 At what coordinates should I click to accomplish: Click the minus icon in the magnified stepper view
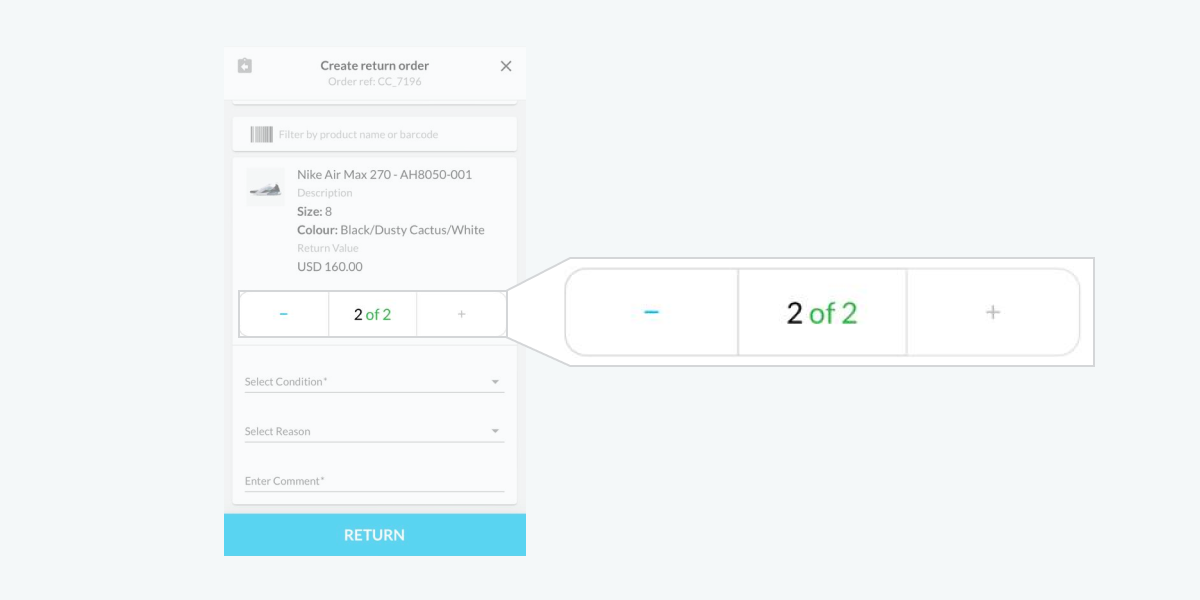coord(651,311)
